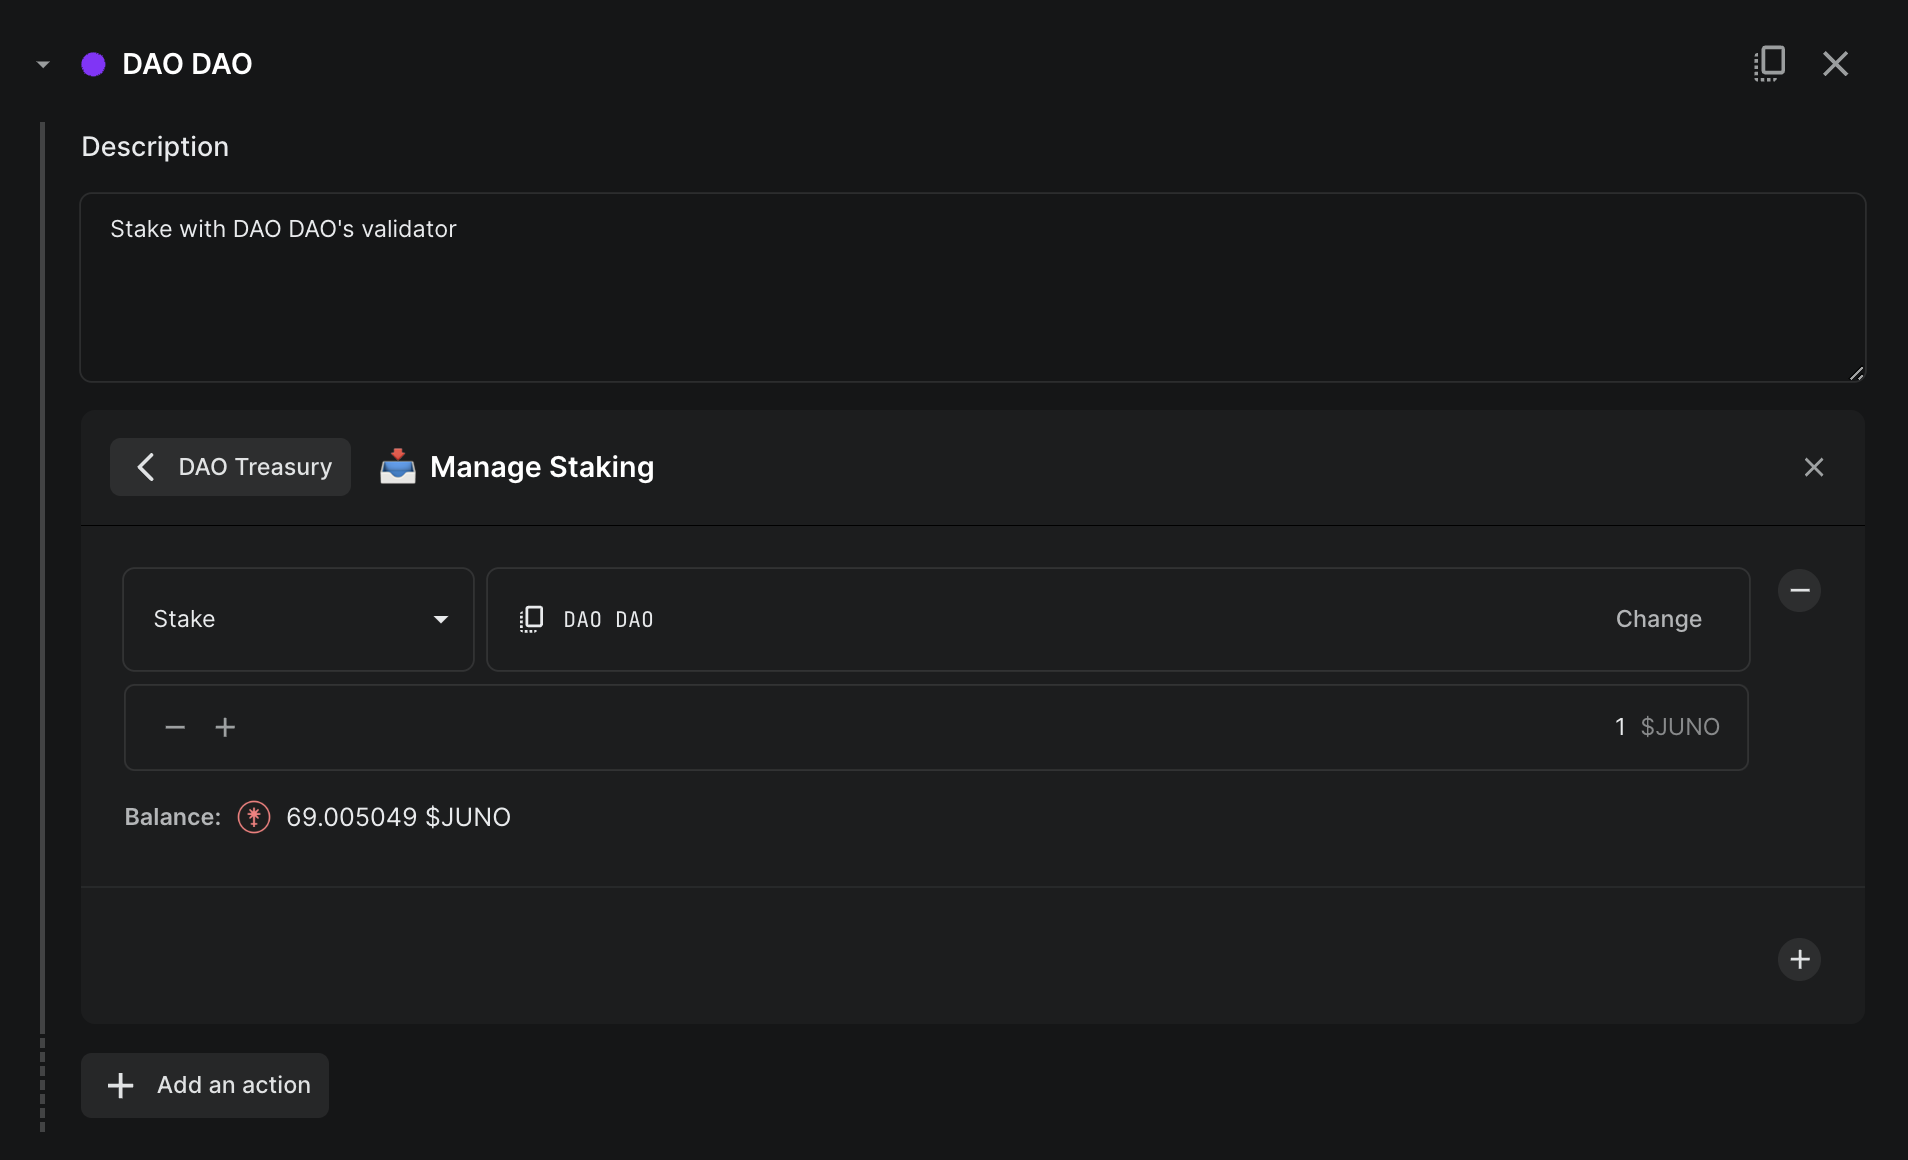Click the JUNO token icon next to Balance

pyautogui.click(x=254, y=817)
